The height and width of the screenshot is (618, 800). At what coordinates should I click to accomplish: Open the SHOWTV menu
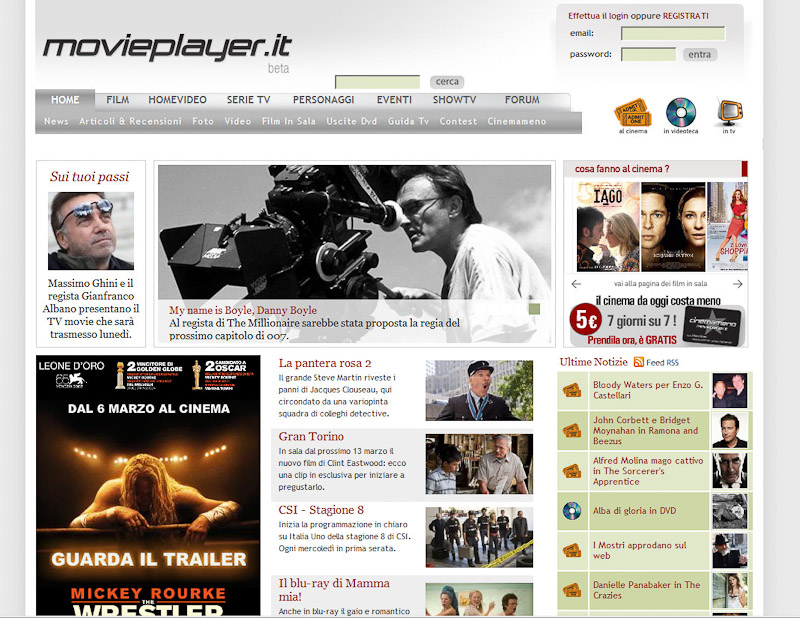click(454, 100)
